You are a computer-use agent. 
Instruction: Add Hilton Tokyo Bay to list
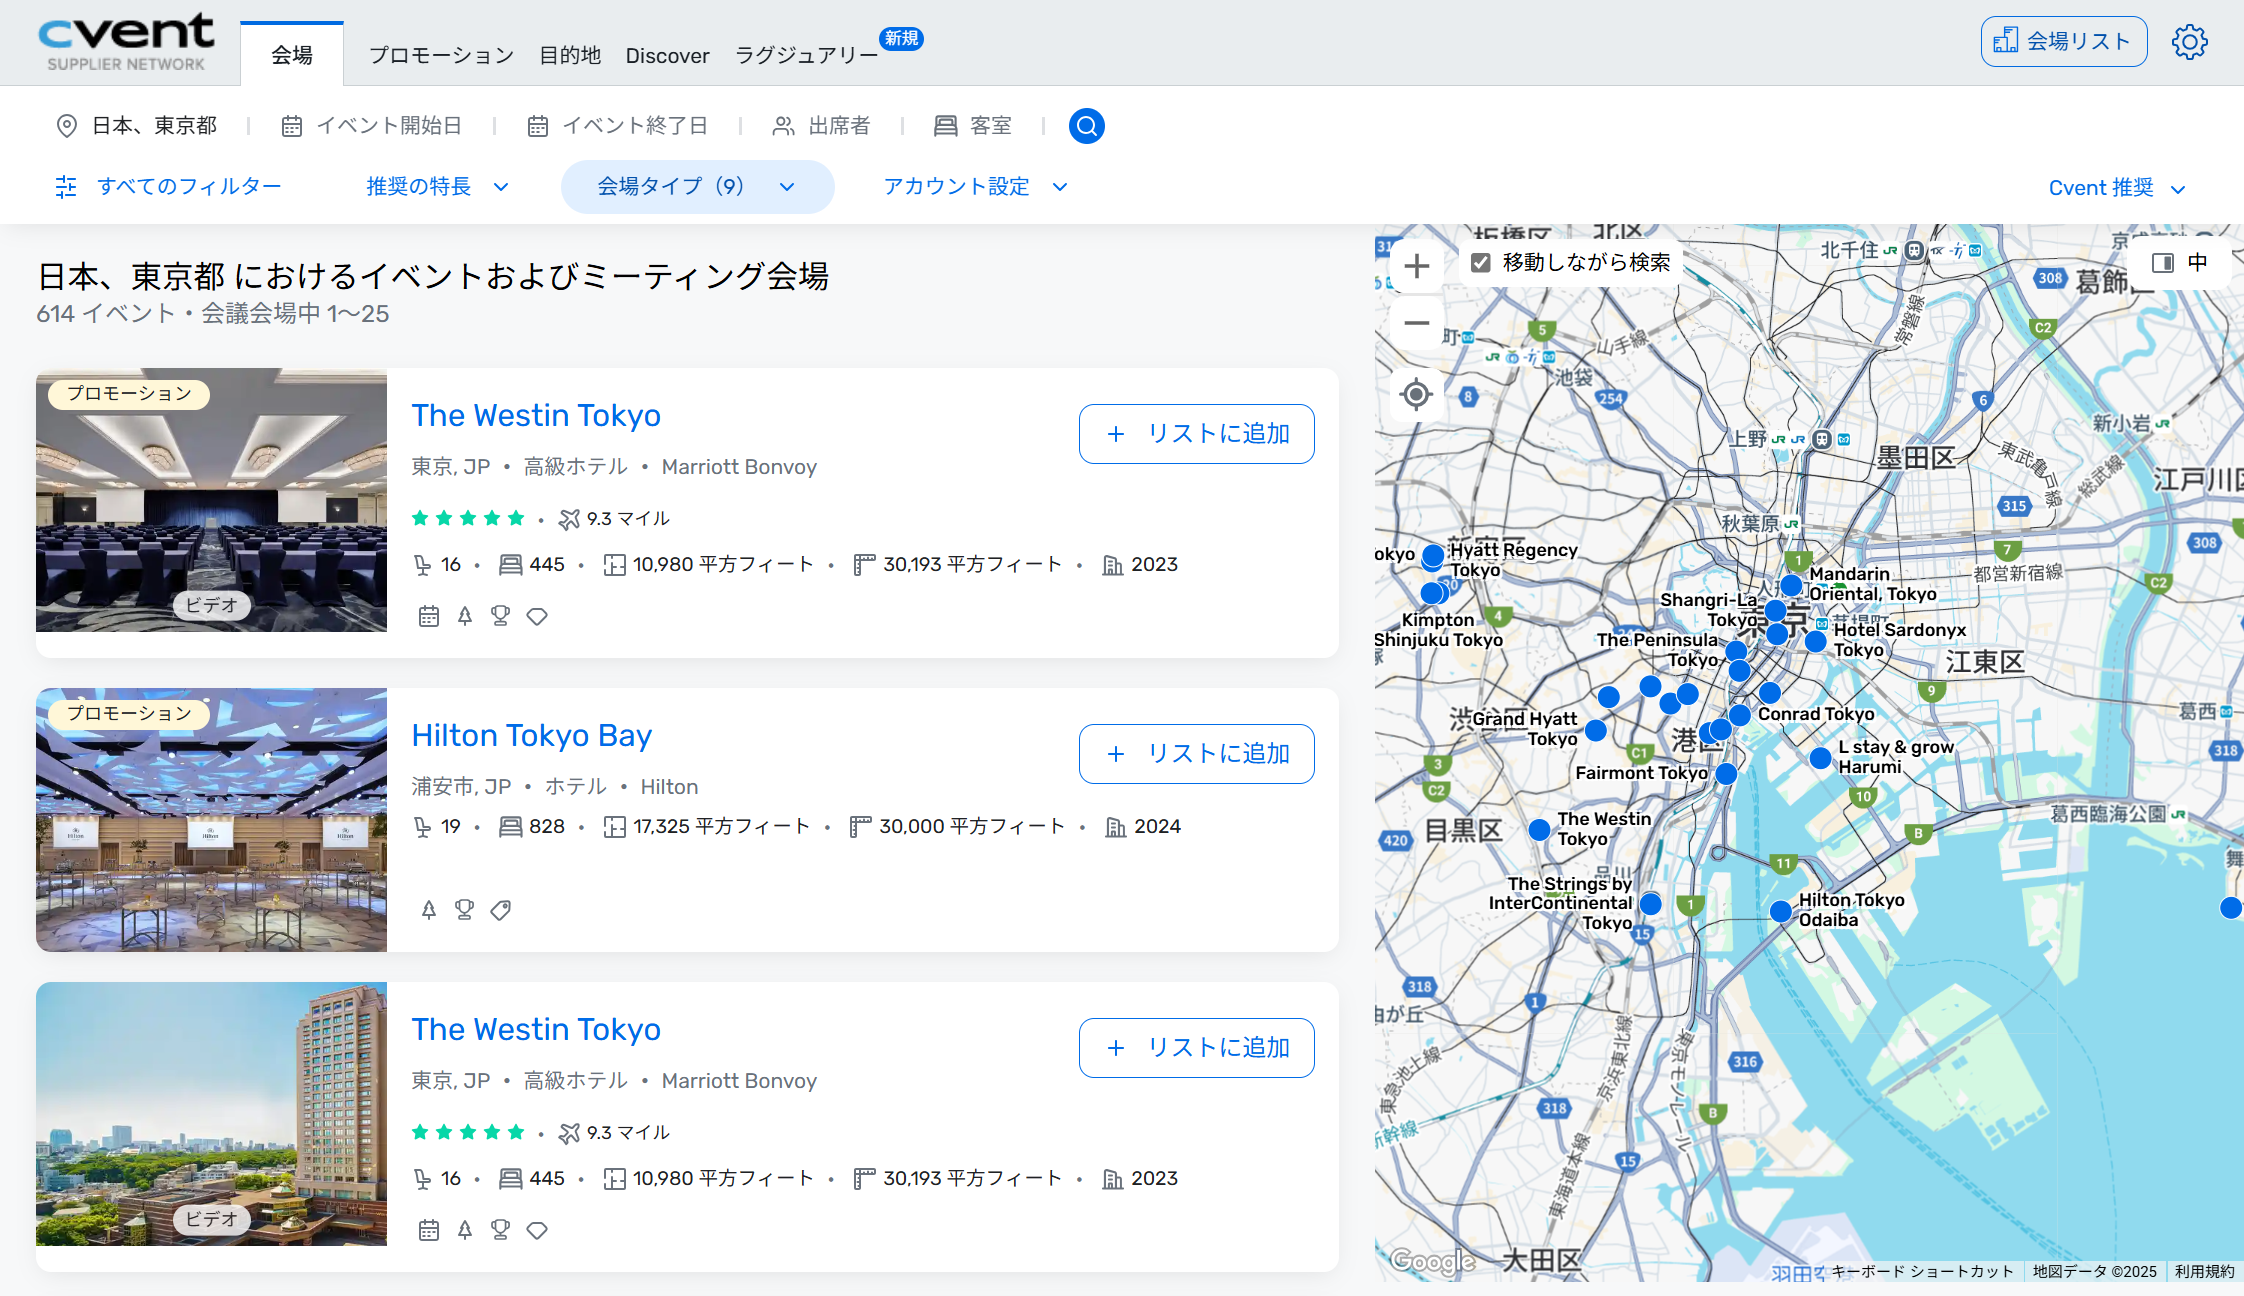pos(1197,754)
